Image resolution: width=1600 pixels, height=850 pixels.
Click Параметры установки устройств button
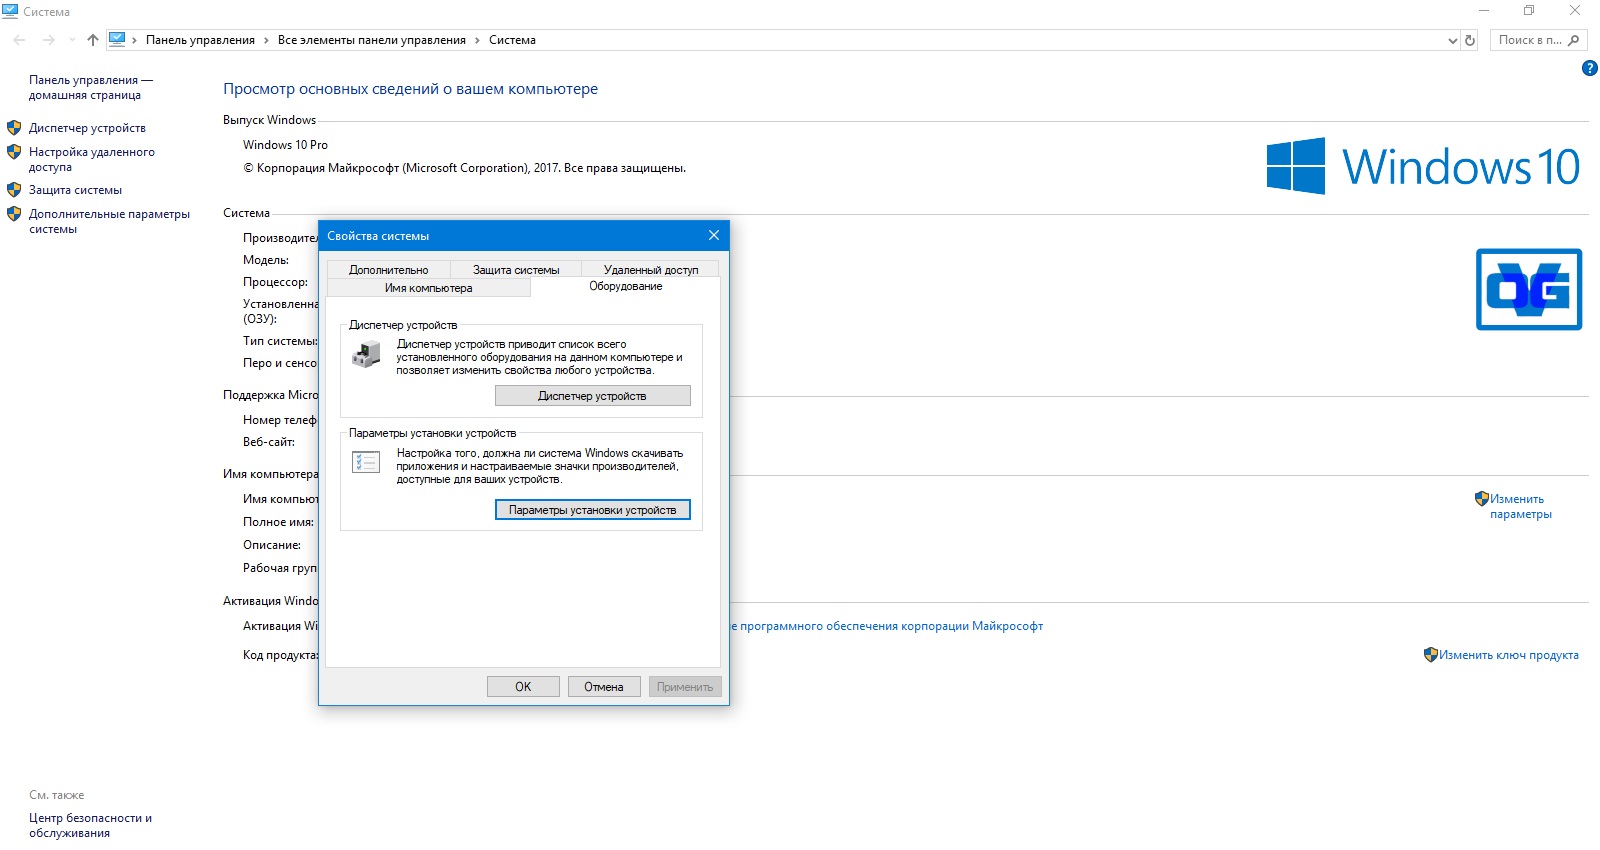pos(592,510)
